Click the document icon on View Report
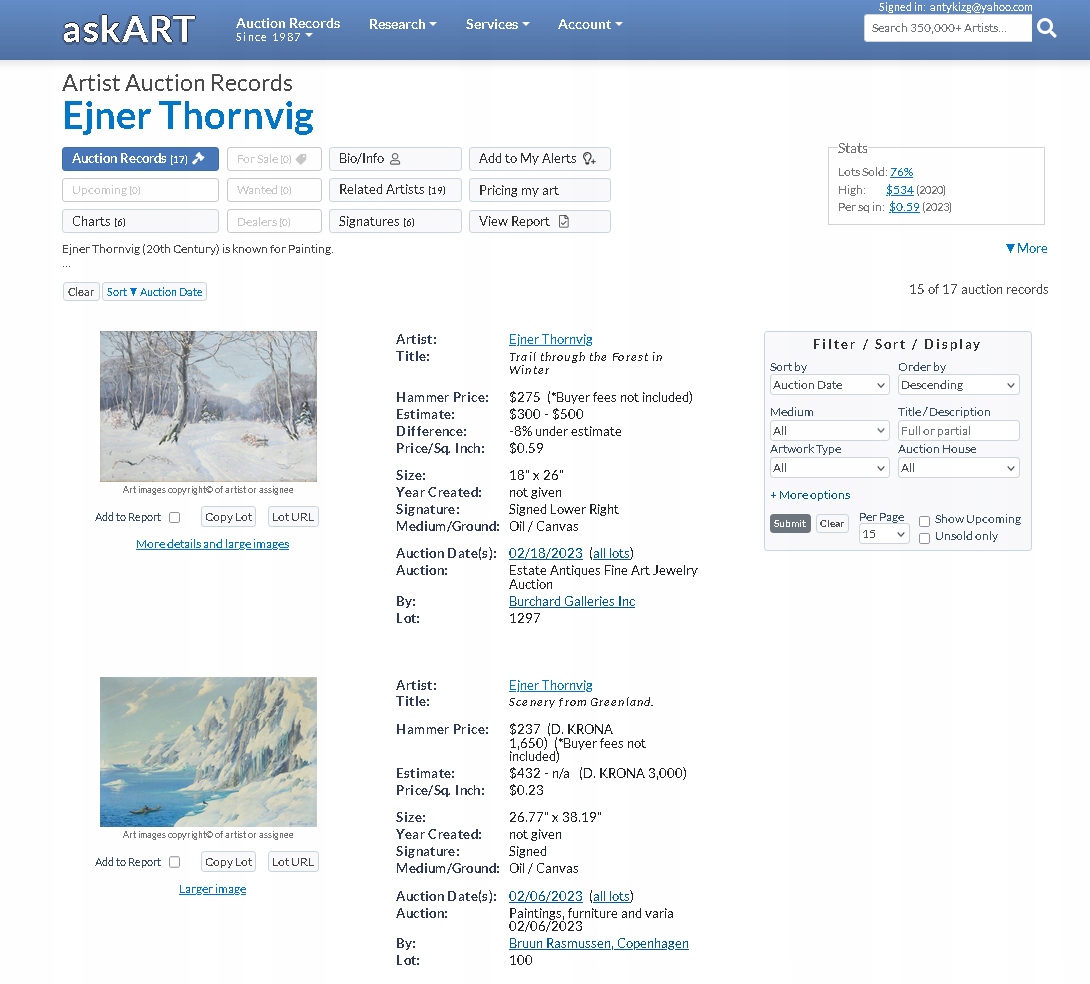This screenshot has height=984, width=1090. point(564,221)
